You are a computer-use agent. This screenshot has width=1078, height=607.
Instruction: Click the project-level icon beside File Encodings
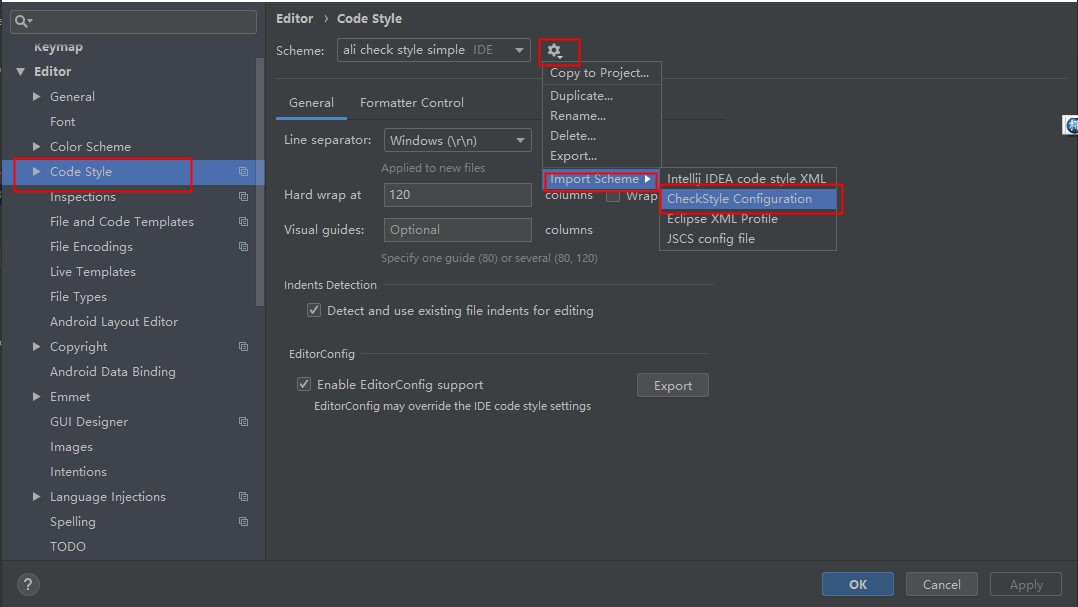(x=243, y=247)
